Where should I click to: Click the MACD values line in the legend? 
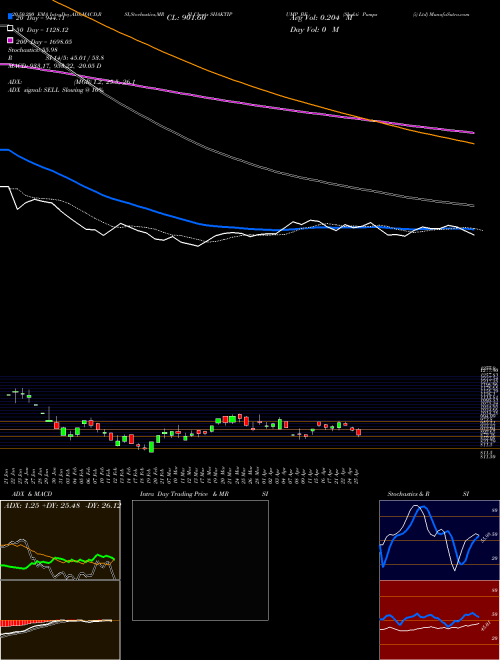[54, 66]
